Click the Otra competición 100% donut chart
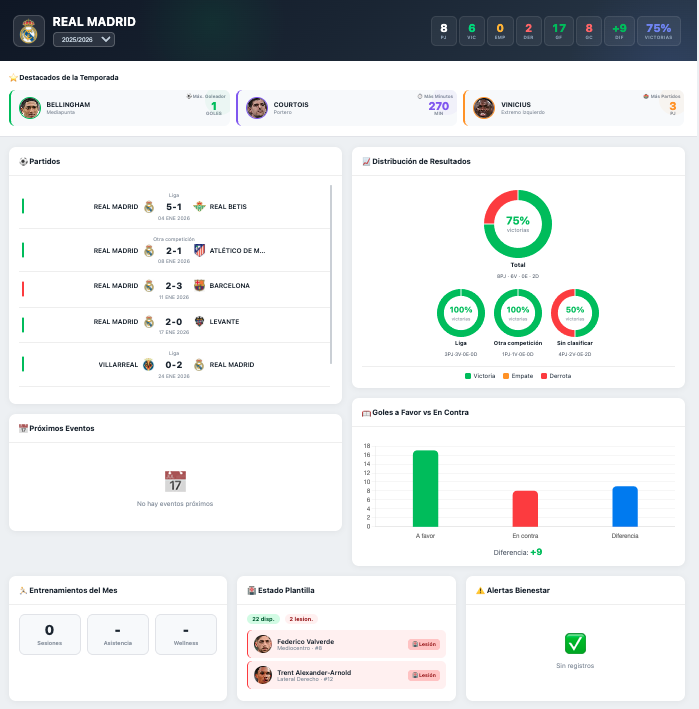 tap(518, 313)
